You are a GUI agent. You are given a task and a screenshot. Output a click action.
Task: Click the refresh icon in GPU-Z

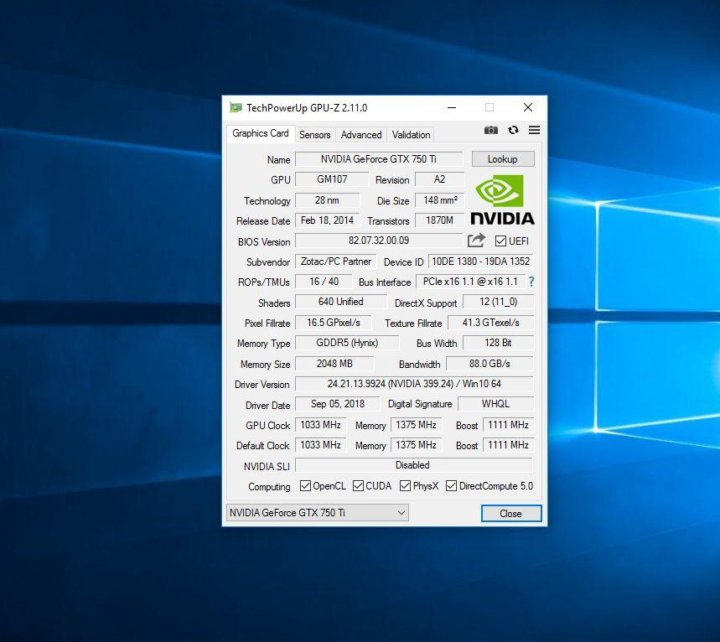click(513, 131)
